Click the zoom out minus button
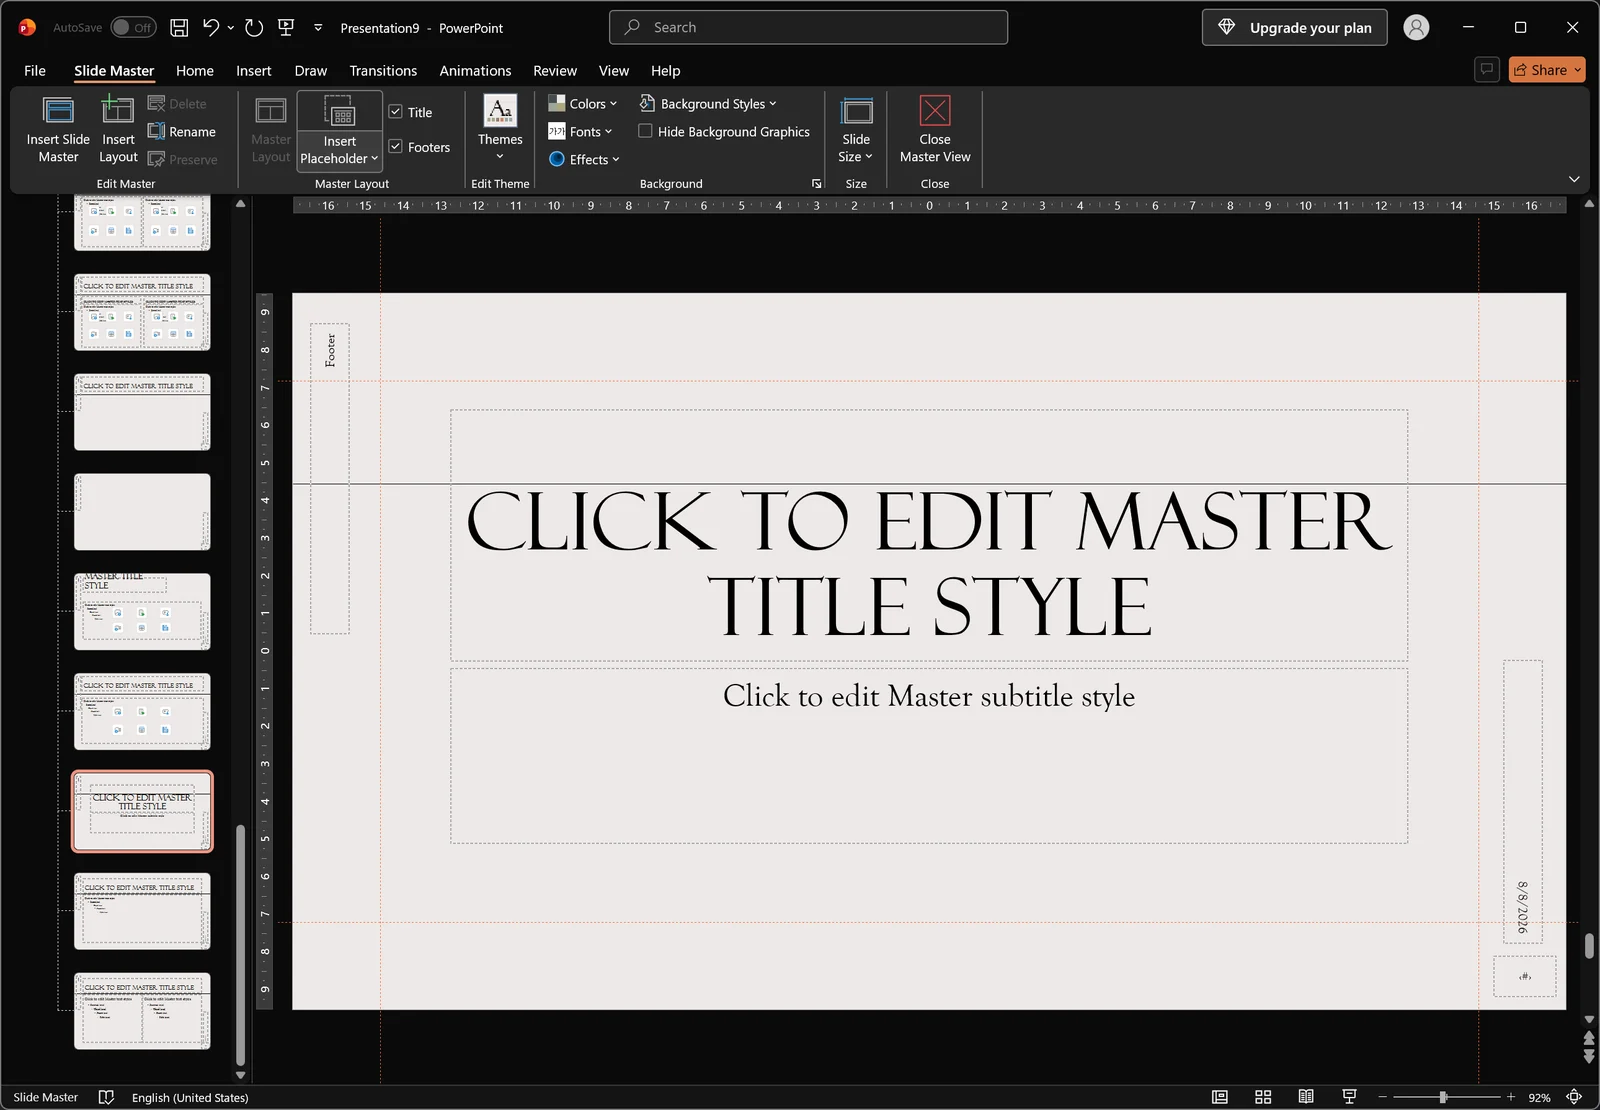This screenshot has width=1600, height=1110. [1382, 1097]
